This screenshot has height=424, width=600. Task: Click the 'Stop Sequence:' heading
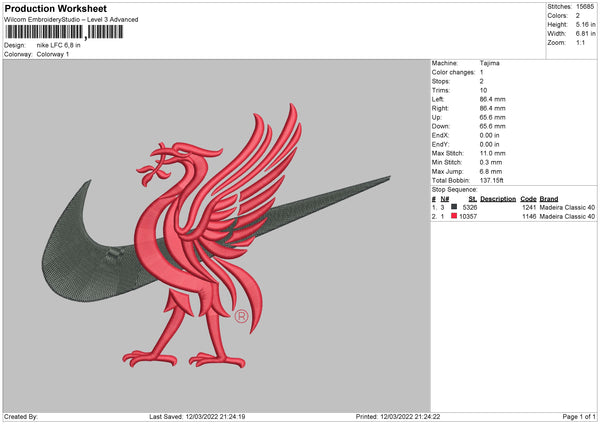455,190
